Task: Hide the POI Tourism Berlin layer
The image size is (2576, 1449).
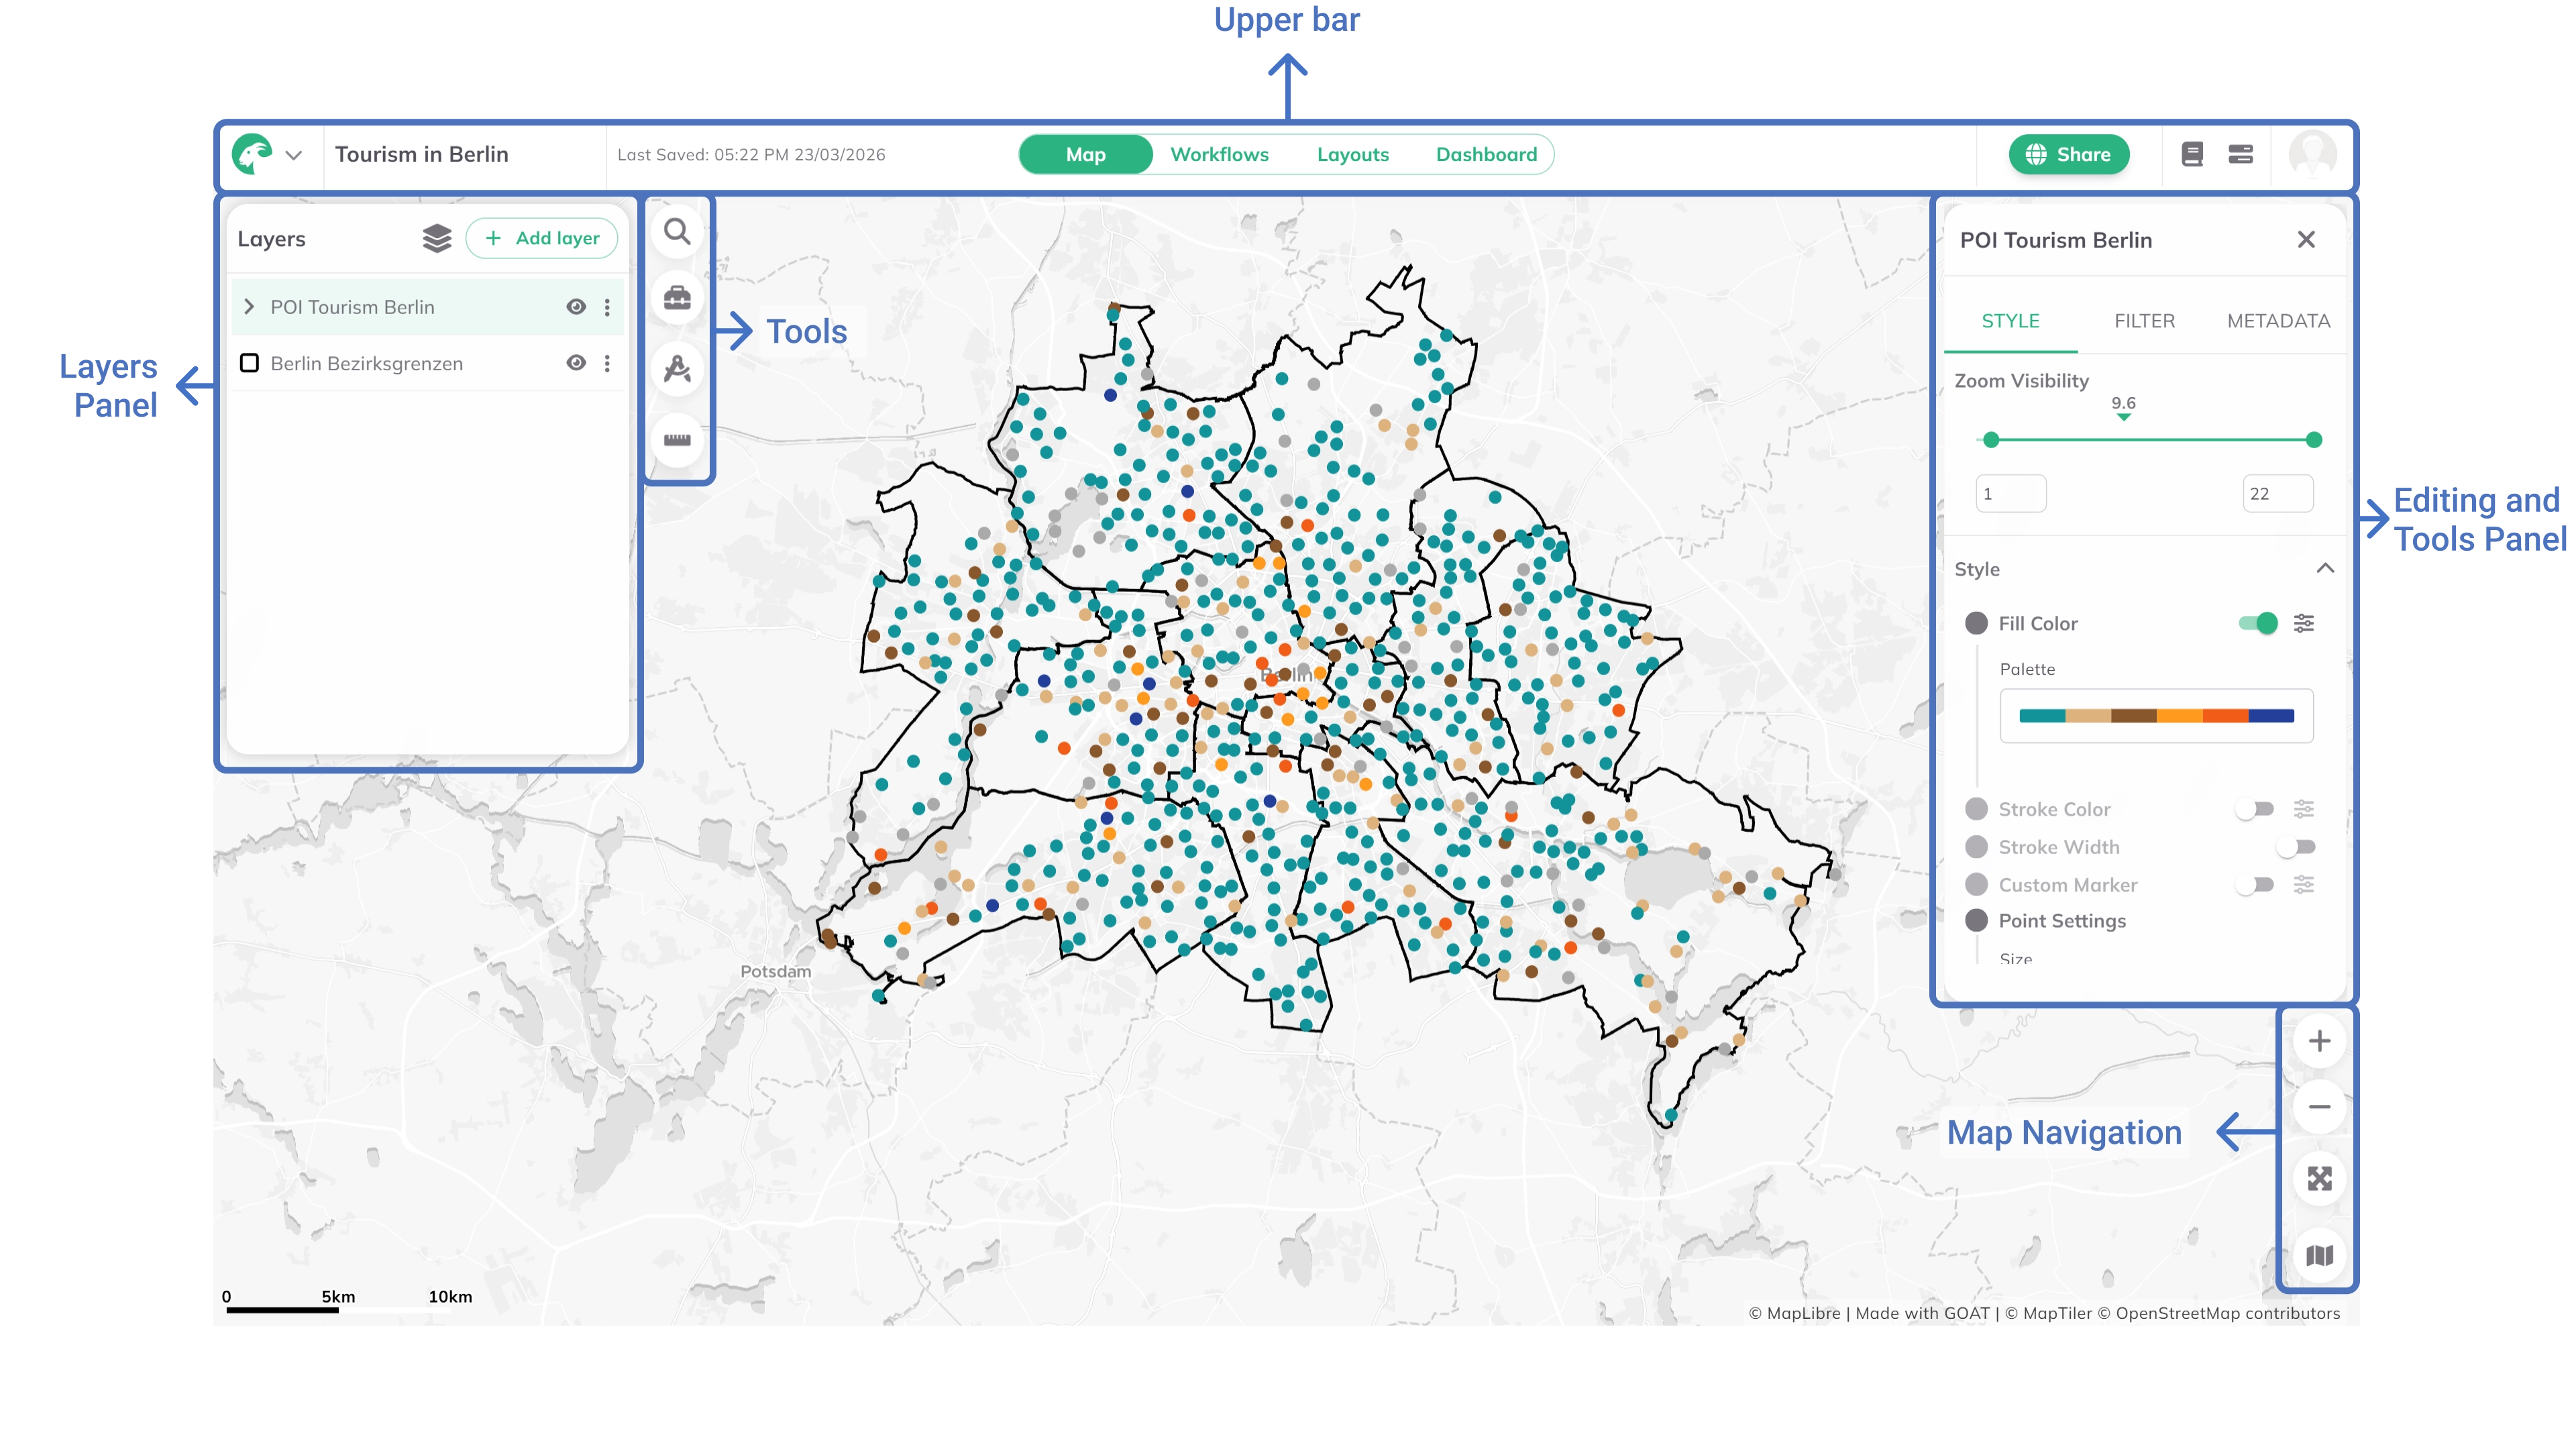Action: tap(577, 307)
